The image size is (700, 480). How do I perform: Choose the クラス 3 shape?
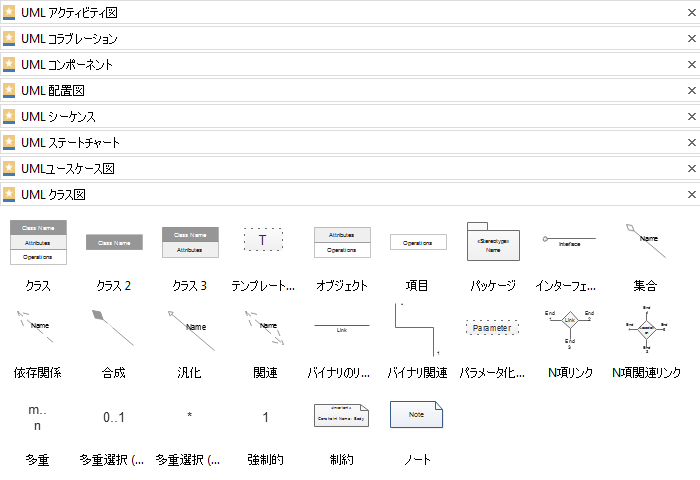point(190,242)
